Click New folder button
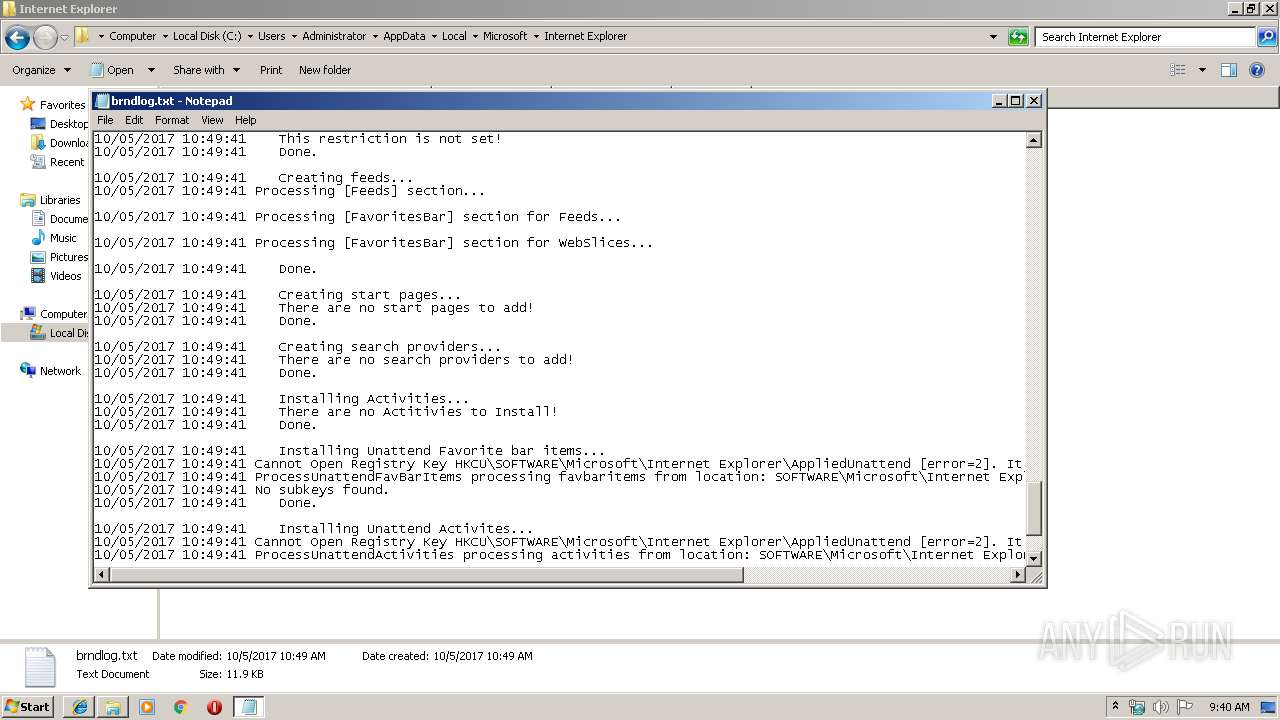The image size is (1280, 720). pyautogui.click(x=325, y=70)
